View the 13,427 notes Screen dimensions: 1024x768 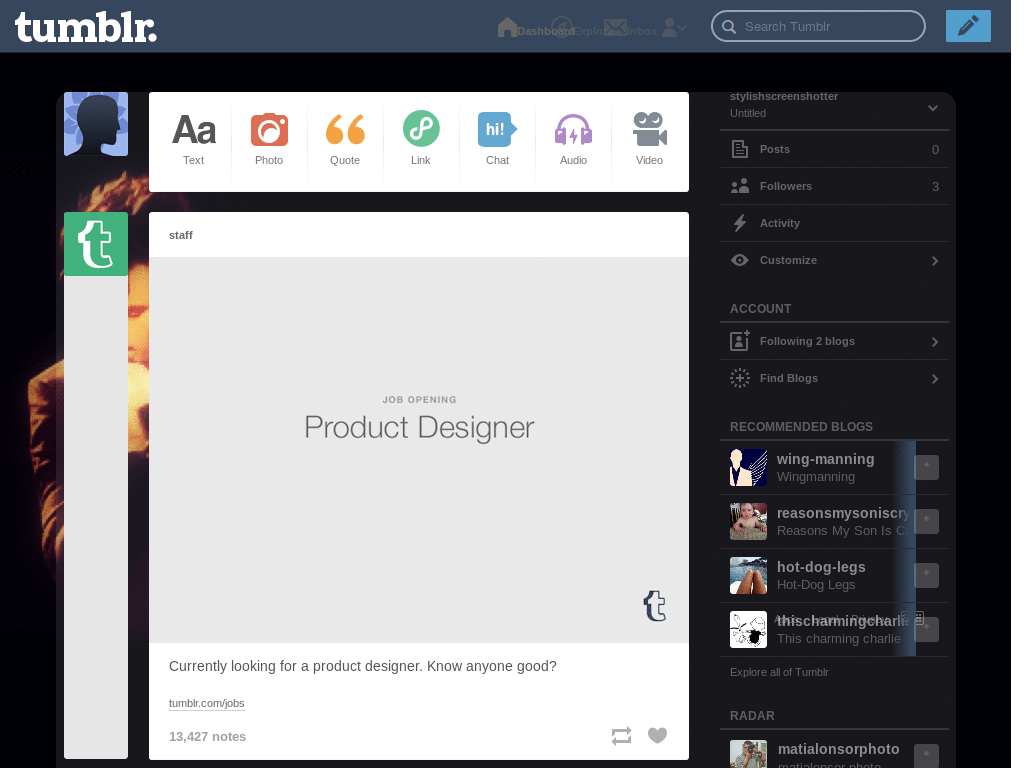click(208, 737)
